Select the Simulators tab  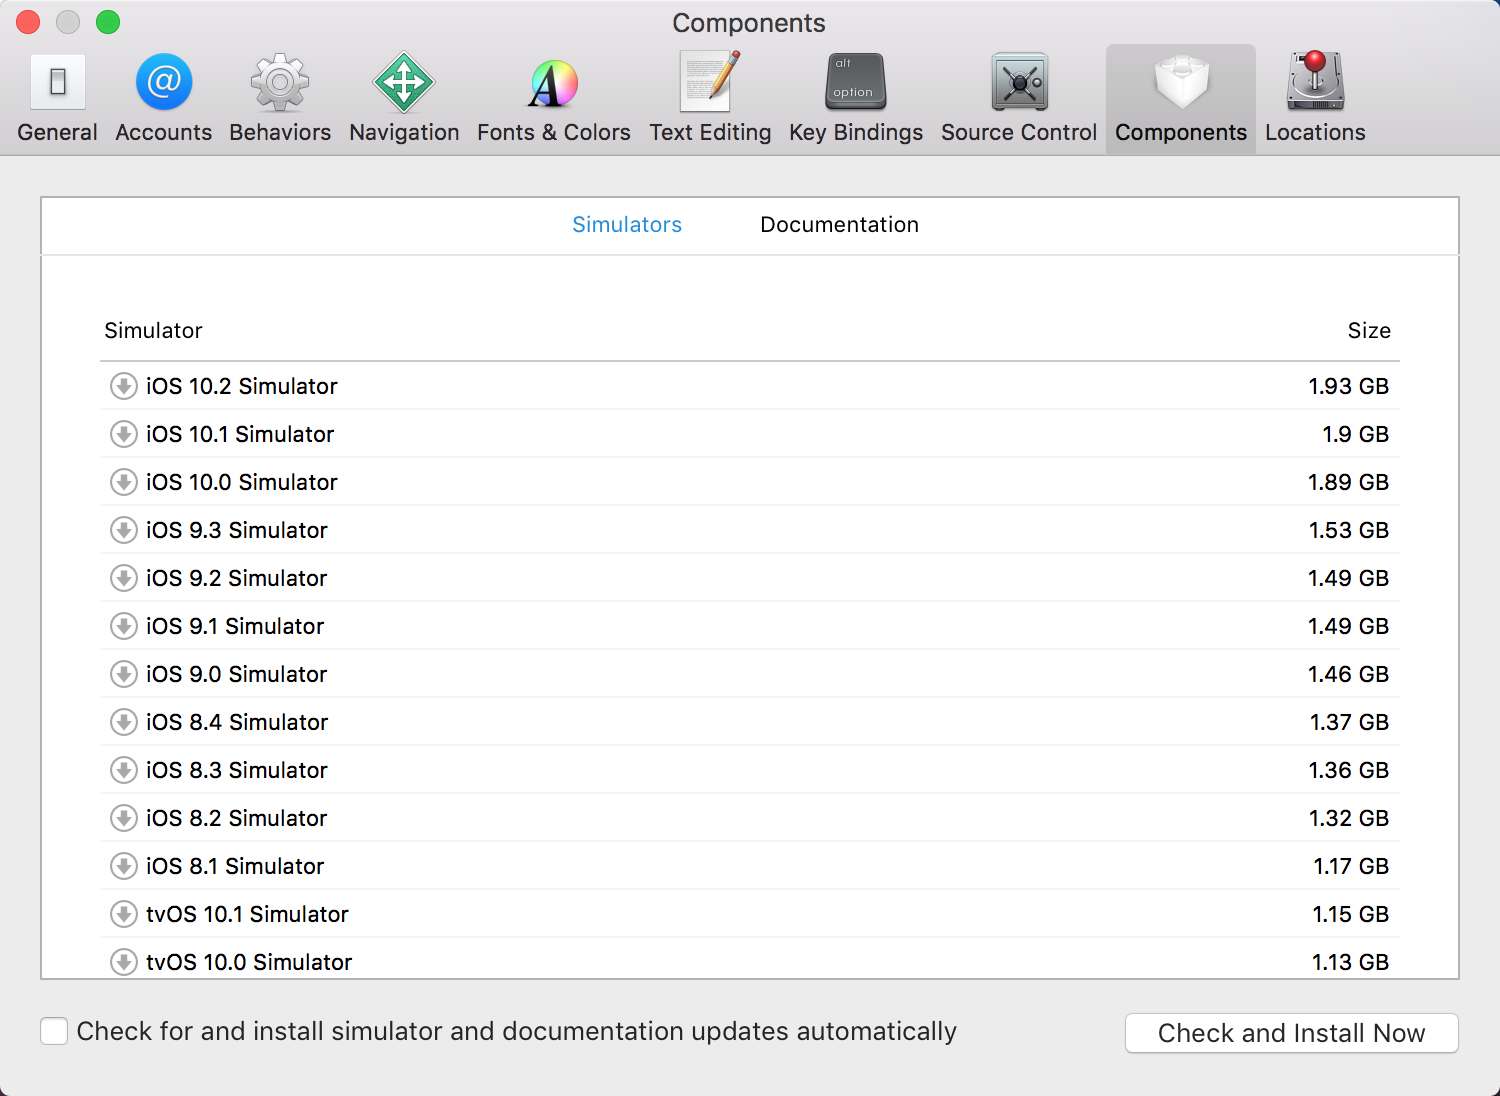[x=627, y=225]
